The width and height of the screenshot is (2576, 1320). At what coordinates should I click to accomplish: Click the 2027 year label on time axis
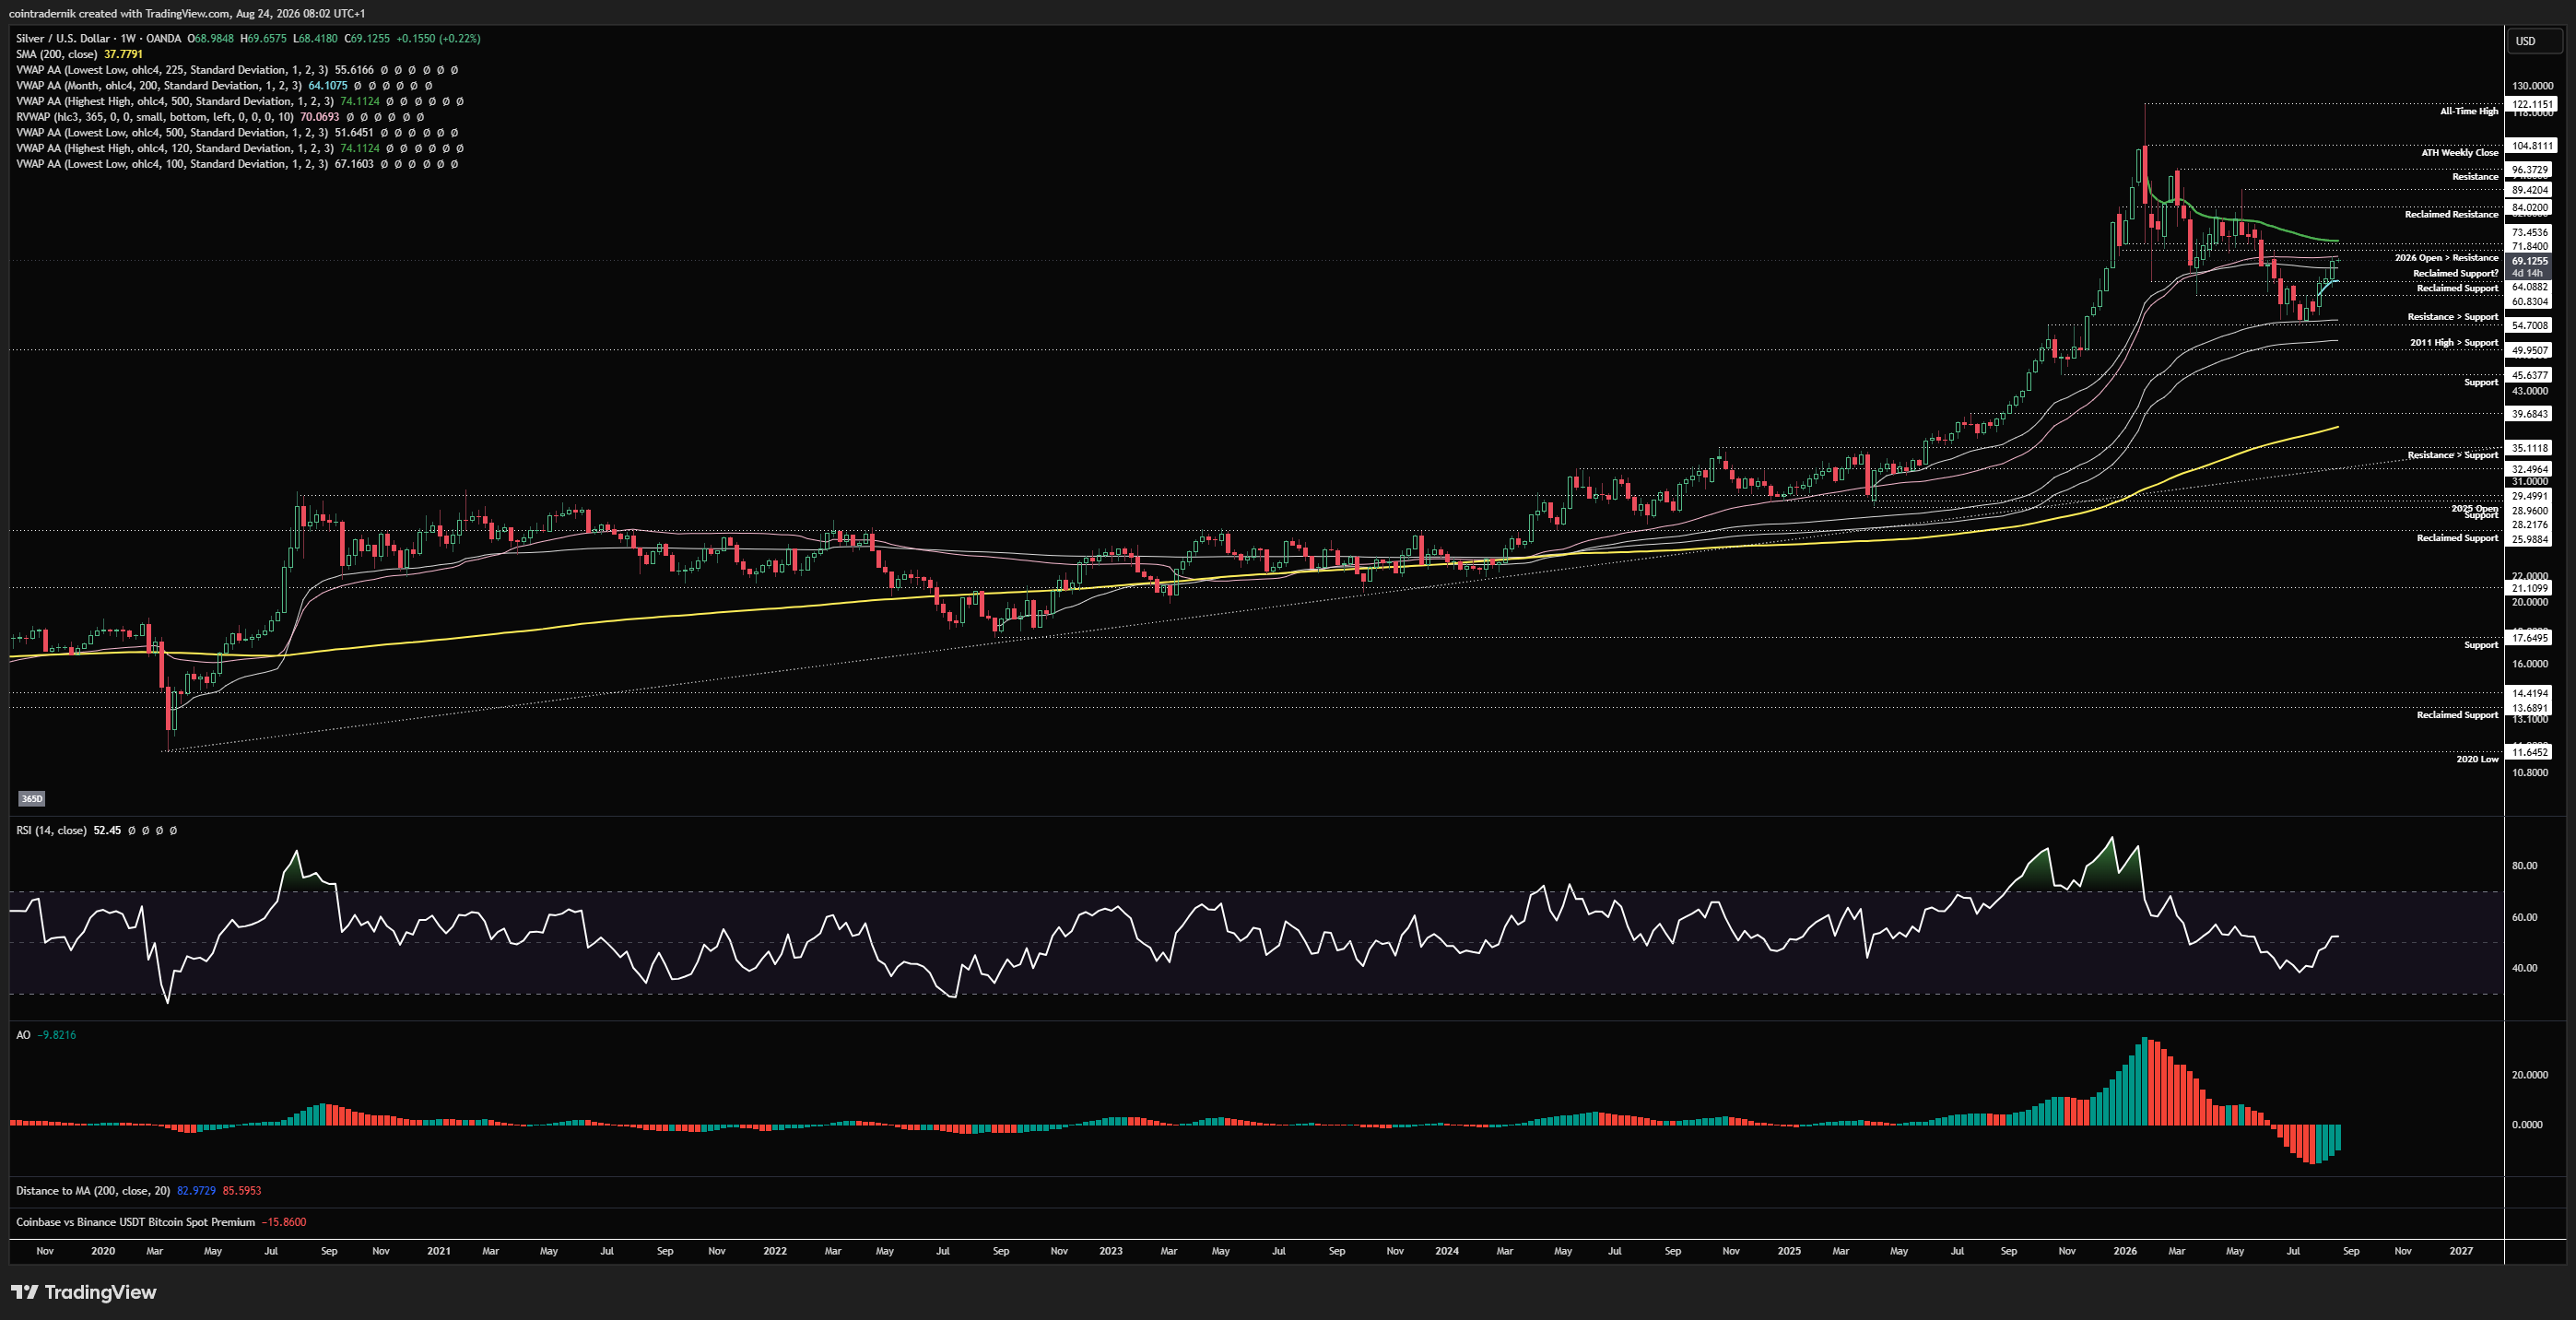pyautogui.click(x=2461, y=1251)
